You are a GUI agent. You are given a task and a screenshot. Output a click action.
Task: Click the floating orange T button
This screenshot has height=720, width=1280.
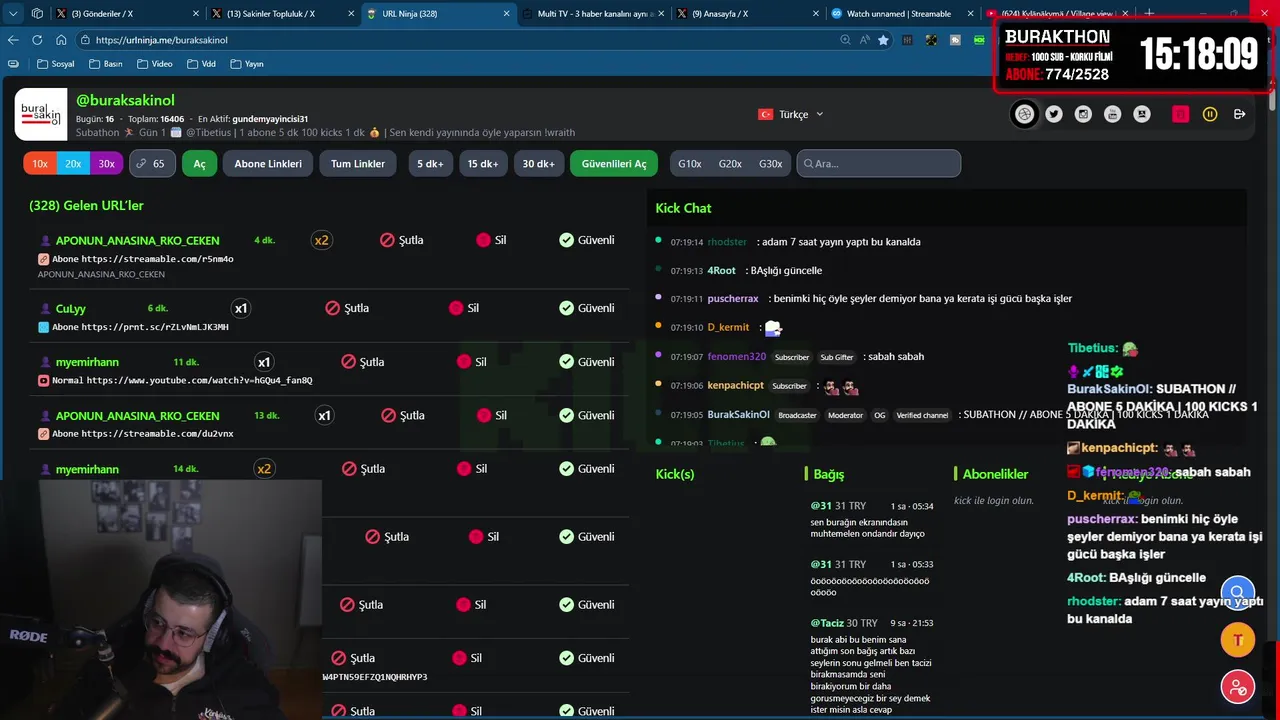tap(1237, 640)
